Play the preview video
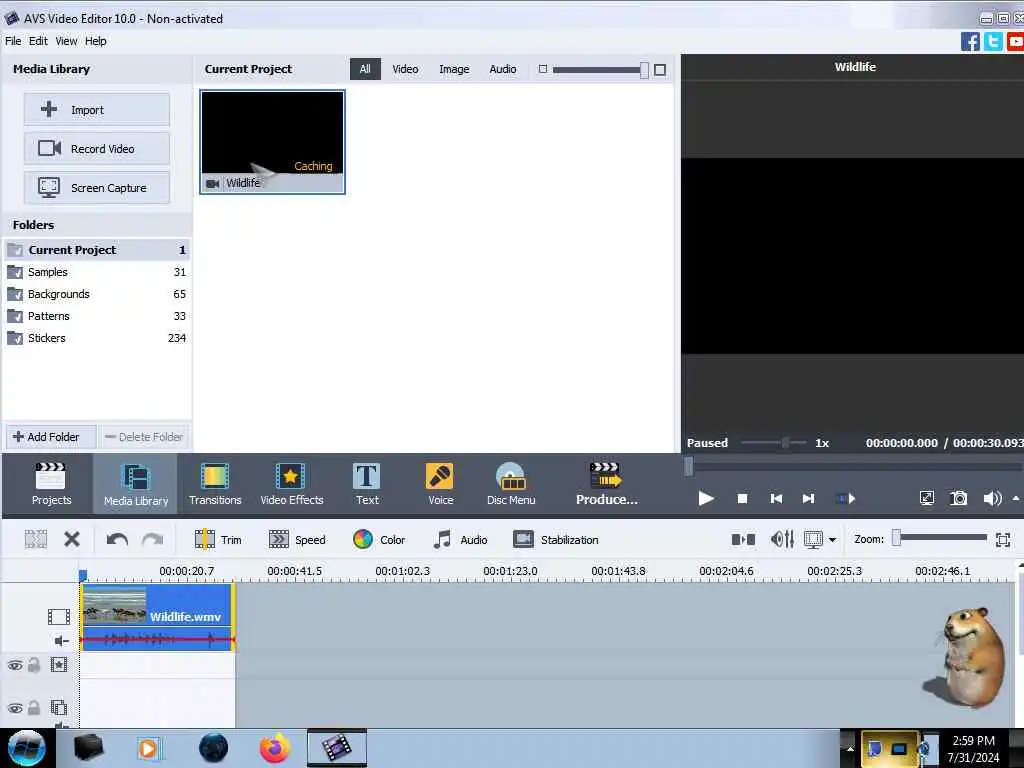The height and width of the screenshot is (768, 1024). [x=705, y=499]
